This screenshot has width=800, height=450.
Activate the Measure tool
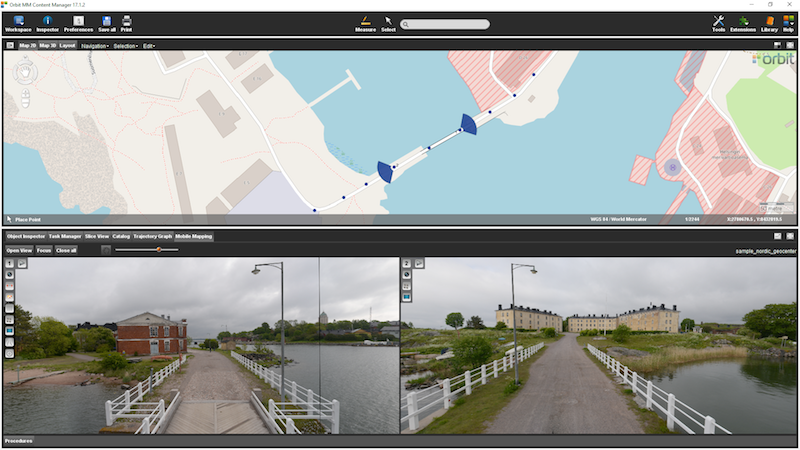[365, 21]
